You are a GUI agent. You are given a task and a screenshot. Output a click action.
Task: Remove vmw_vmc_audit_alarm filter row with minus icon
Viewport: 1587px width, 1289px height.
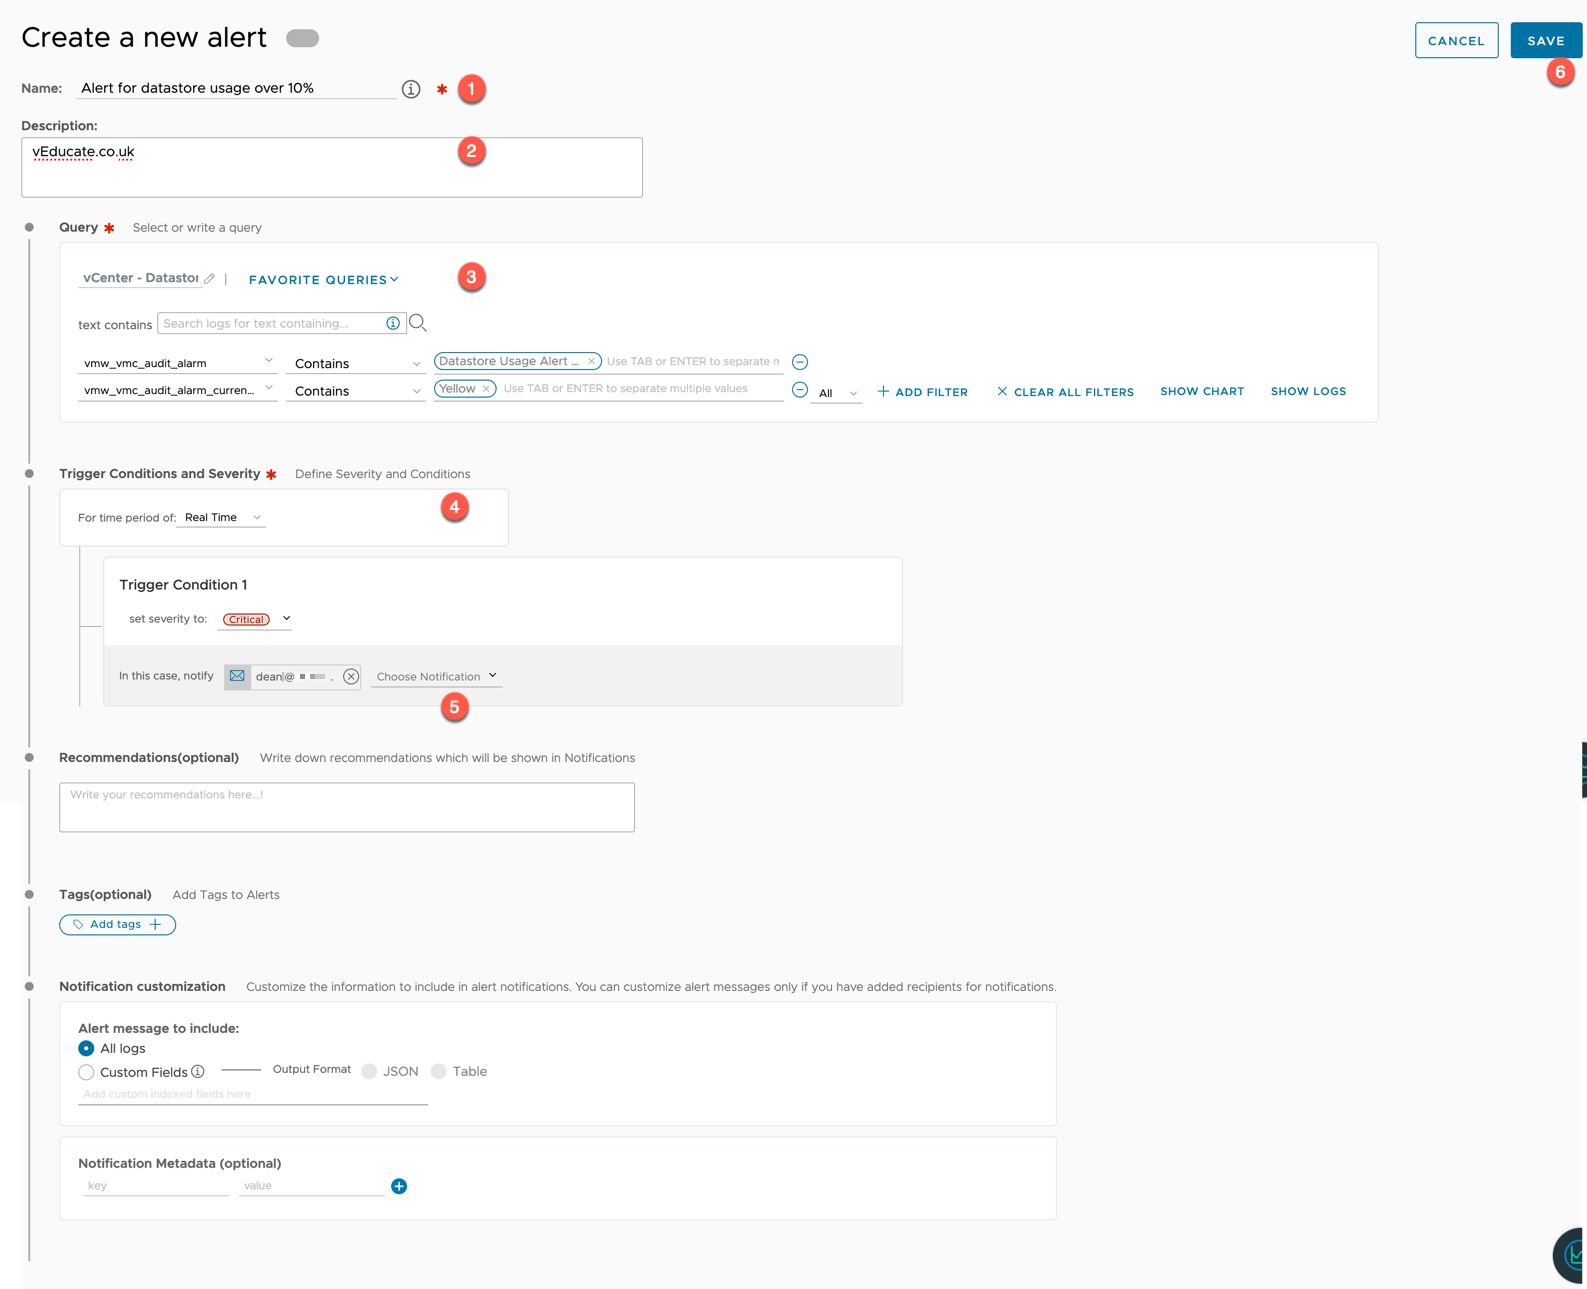(800, 362)
